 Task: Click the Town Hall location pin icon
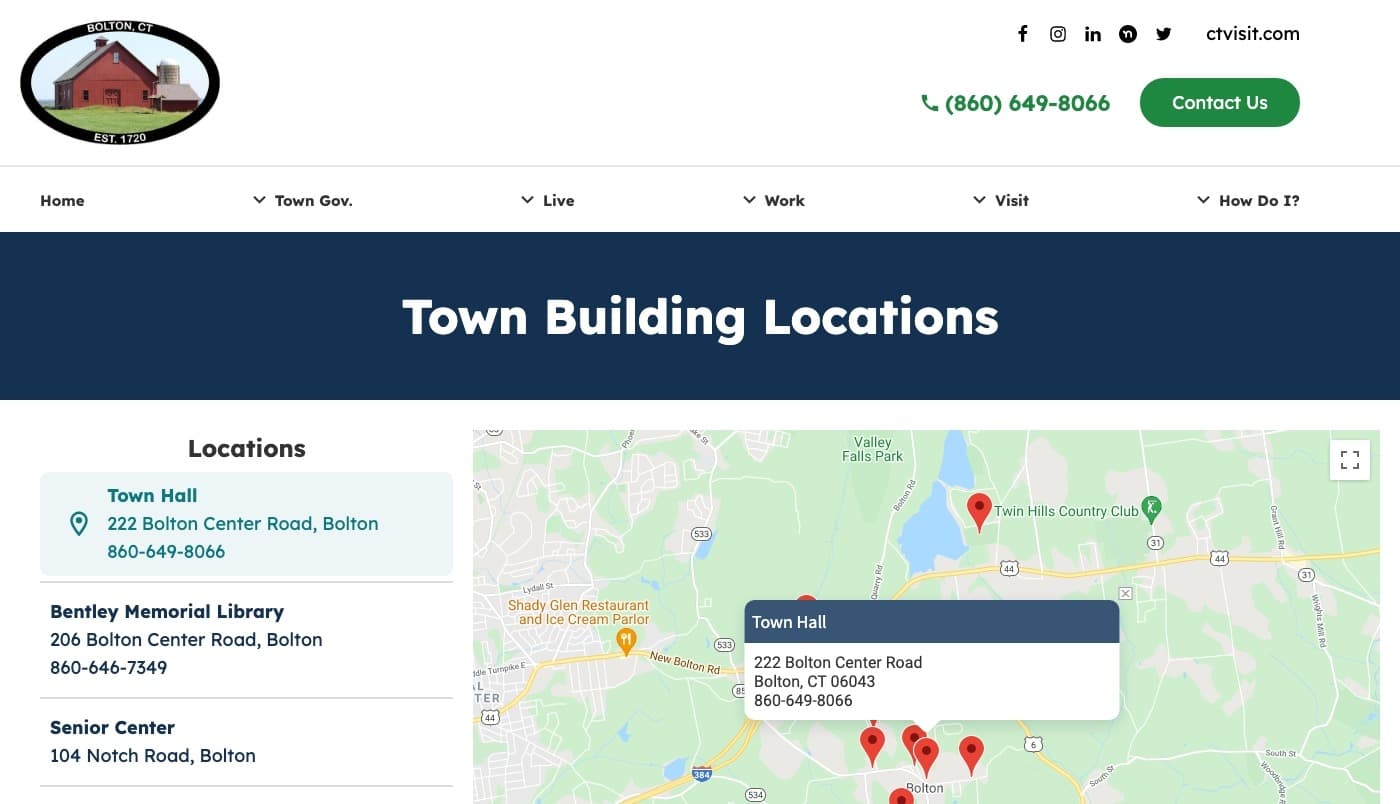point(79,522)
